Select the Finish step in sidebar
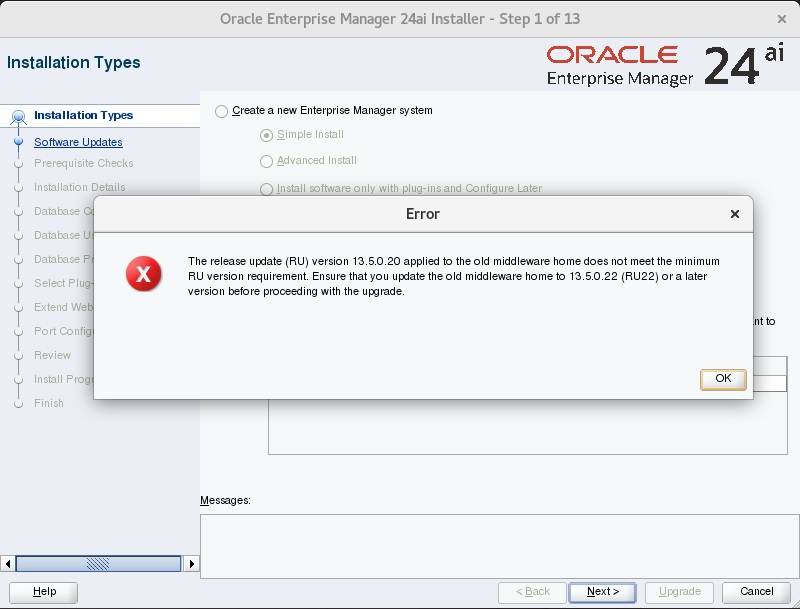This screenshot has height=609, width=800. click(x=49, y=403)
